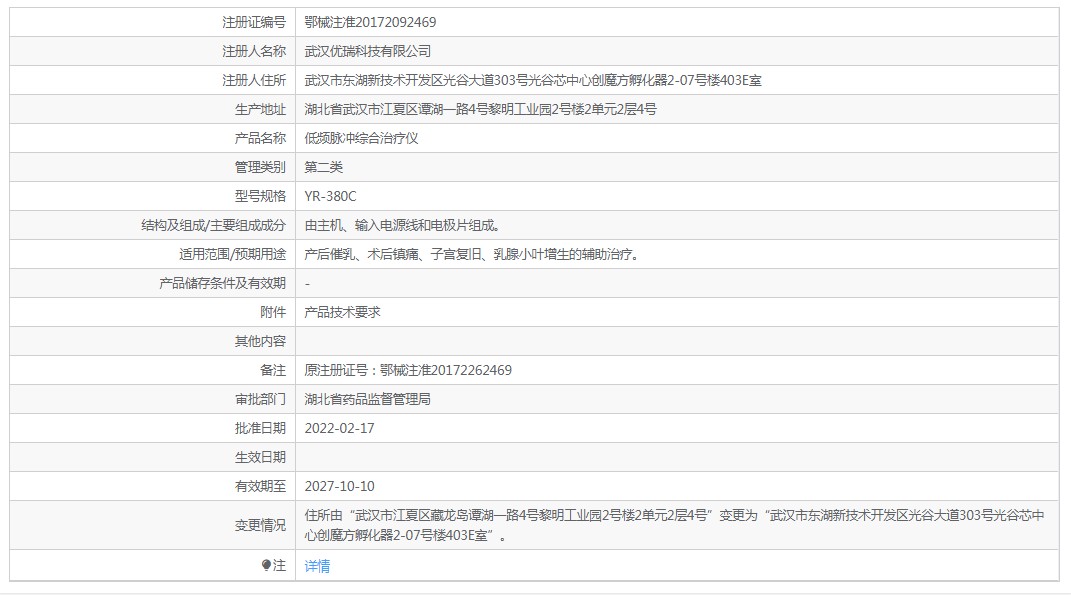Select the 注册证编号 label
Viewport: 1071px width, 595px height.
click(x=254, y=22)
